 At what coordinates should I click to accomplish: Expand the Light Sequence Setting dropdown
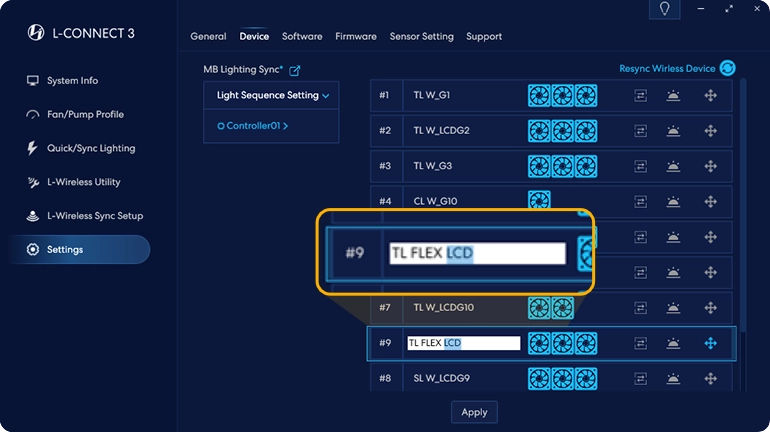coord(271,95)
